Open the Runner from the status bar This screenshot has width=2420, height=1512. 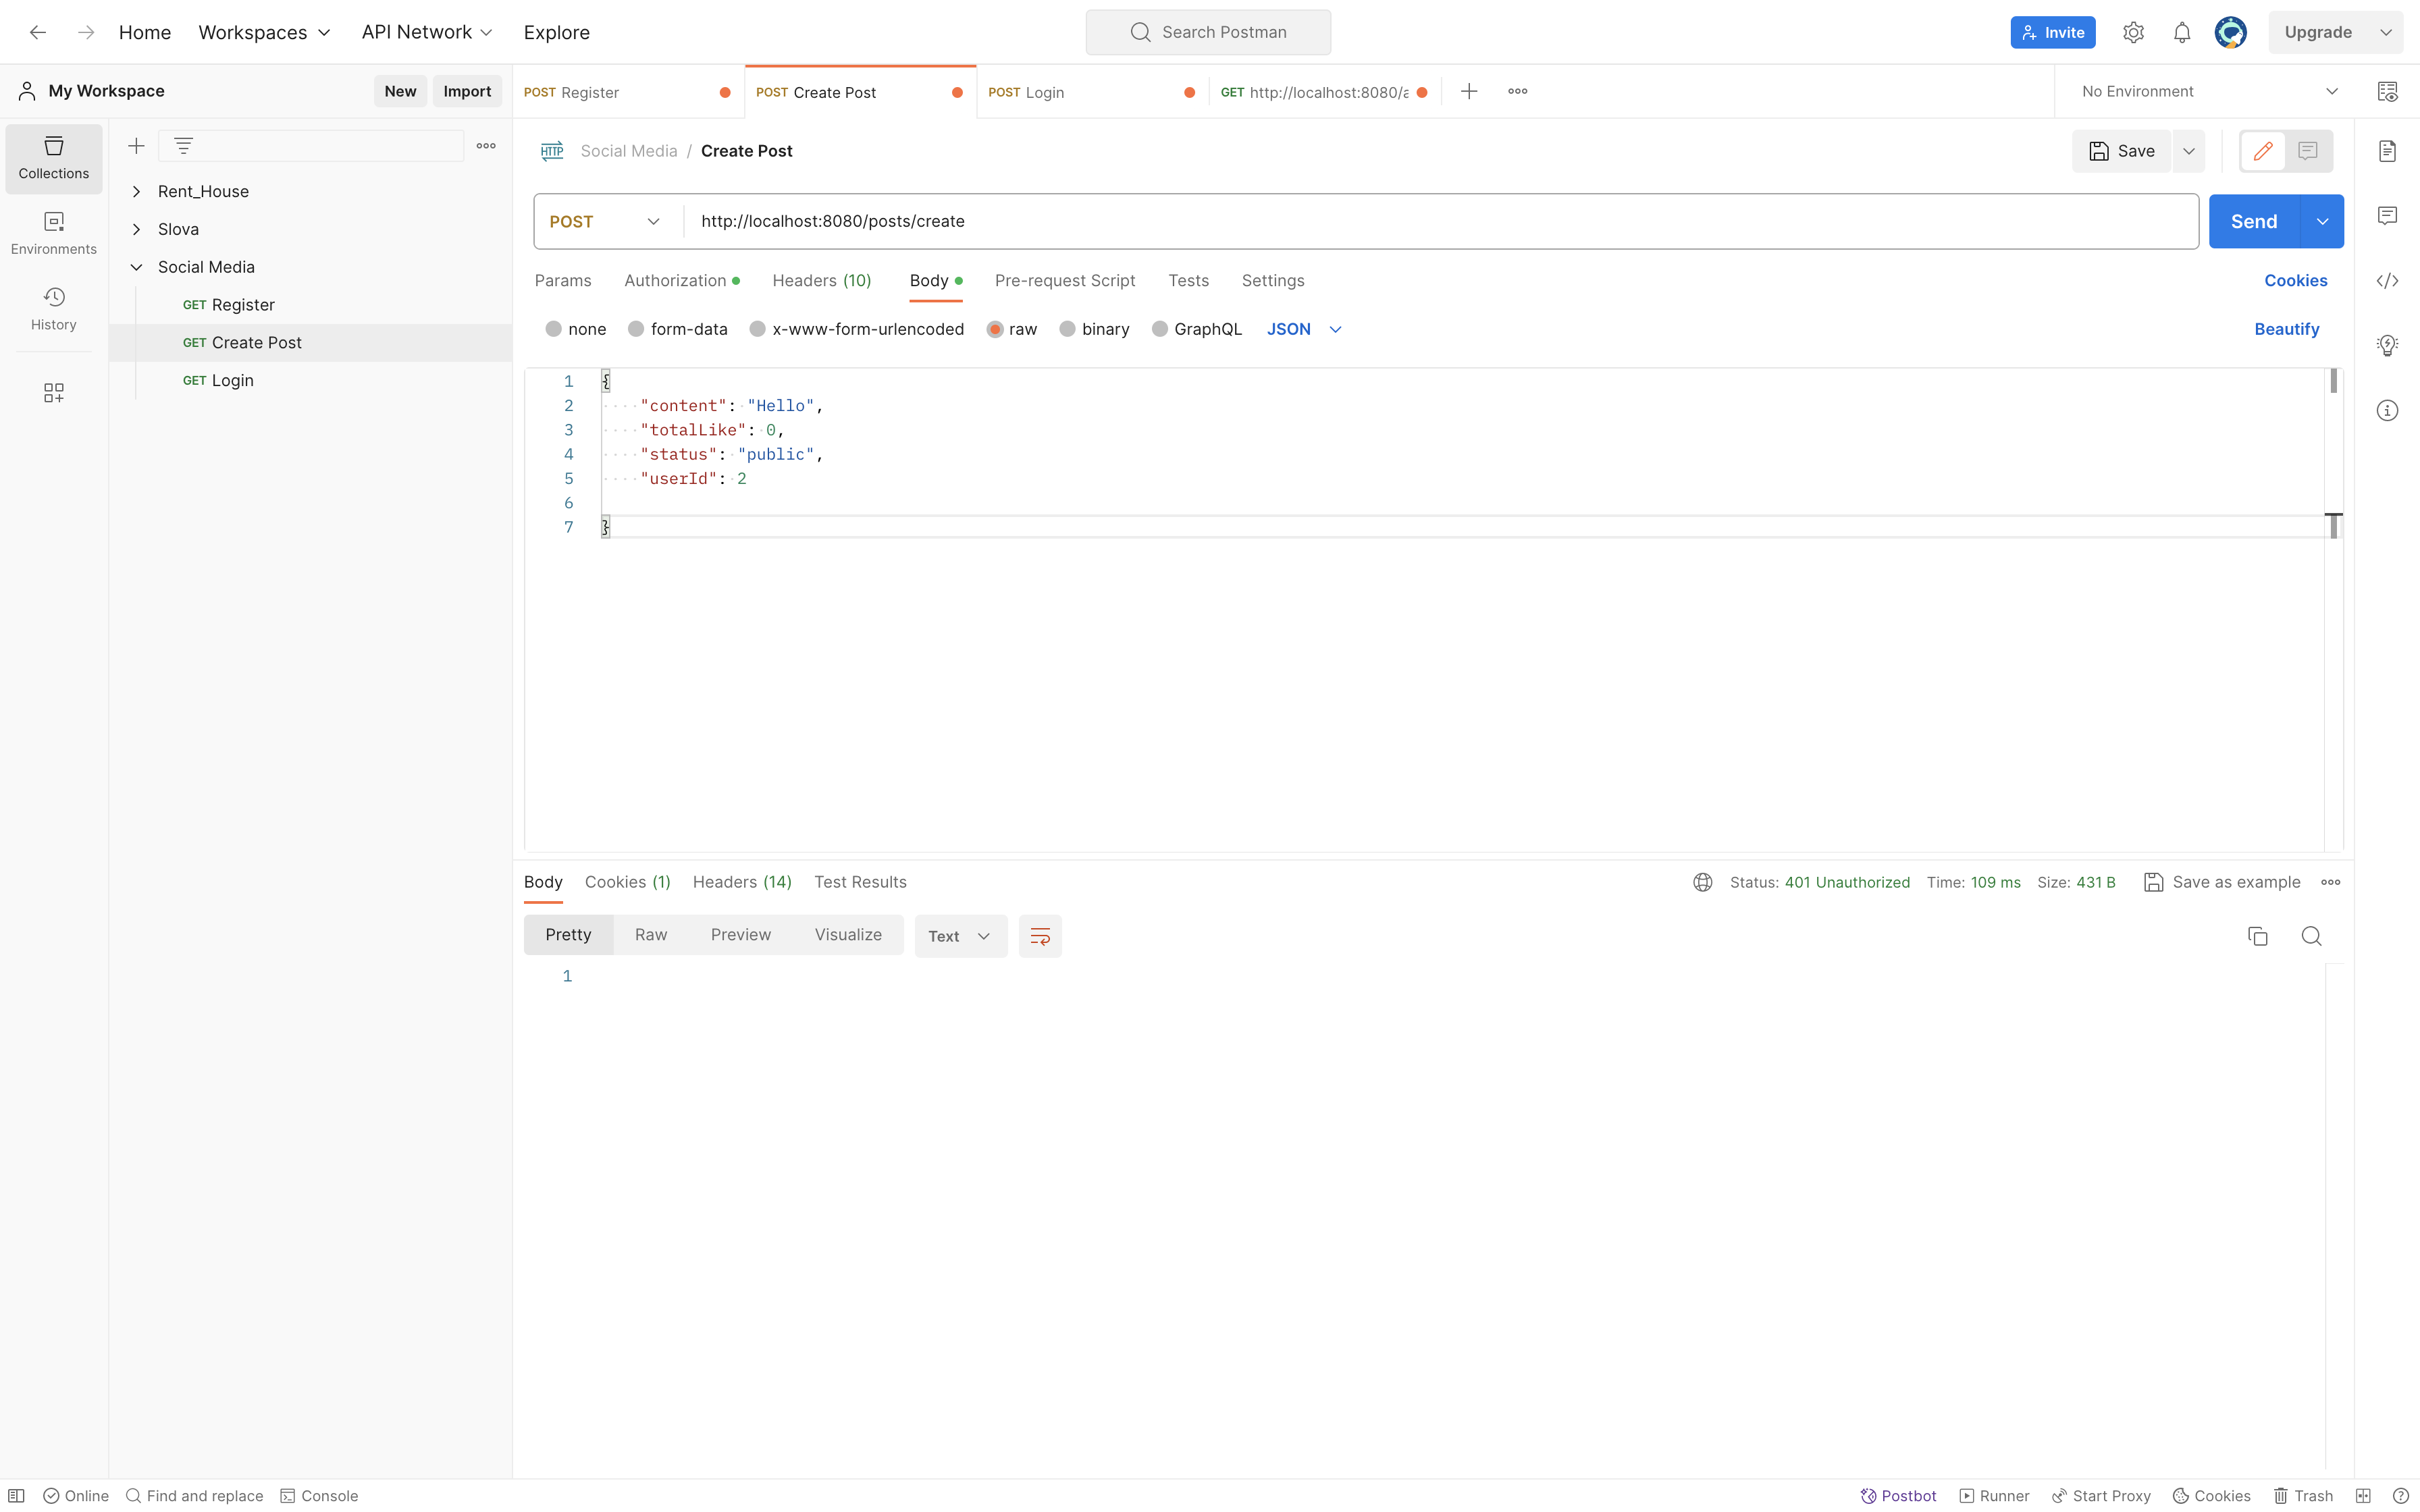coord(1994,1494)
